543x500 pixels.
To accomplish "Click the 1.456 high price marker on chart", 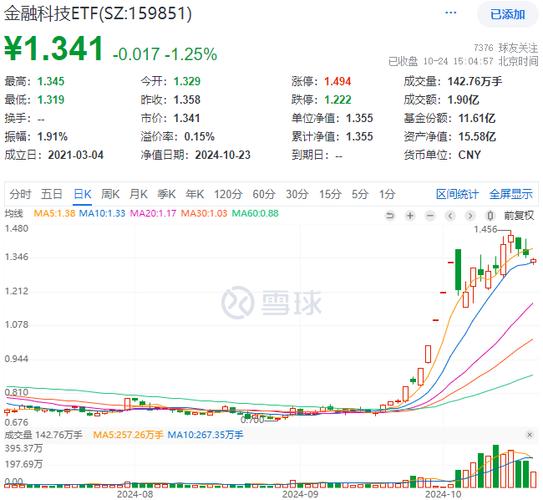I will point(486,229).
